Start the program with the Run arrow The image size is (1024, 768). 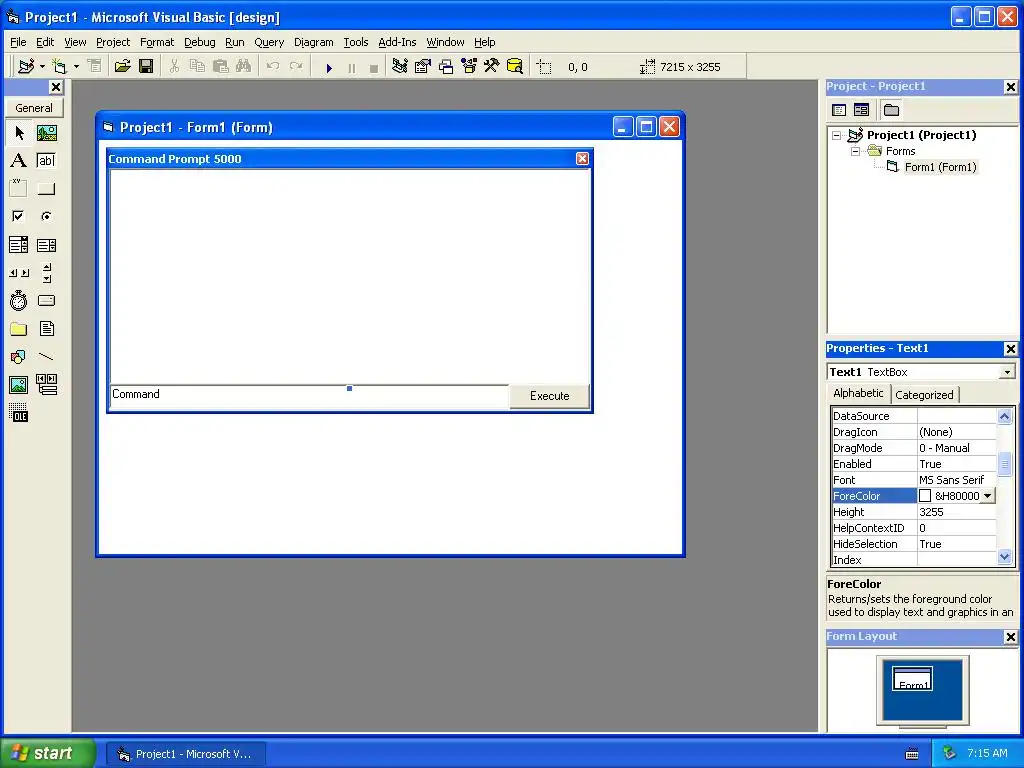pos(329,67)
